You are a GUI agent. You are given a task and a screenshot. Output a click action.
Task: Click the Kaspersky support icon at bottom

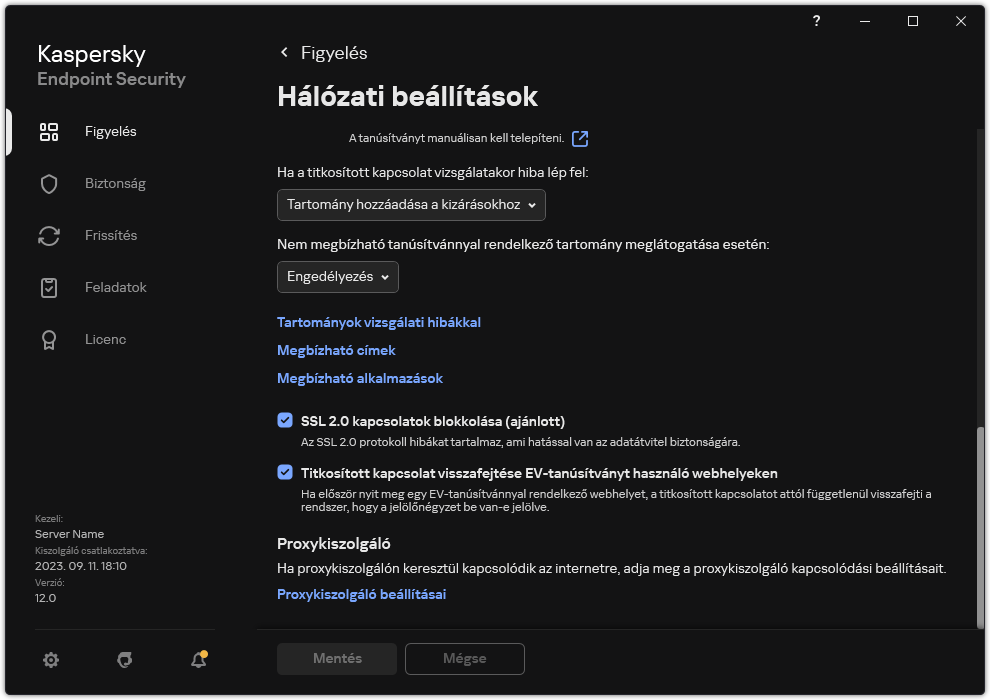(x=124, y=660)
